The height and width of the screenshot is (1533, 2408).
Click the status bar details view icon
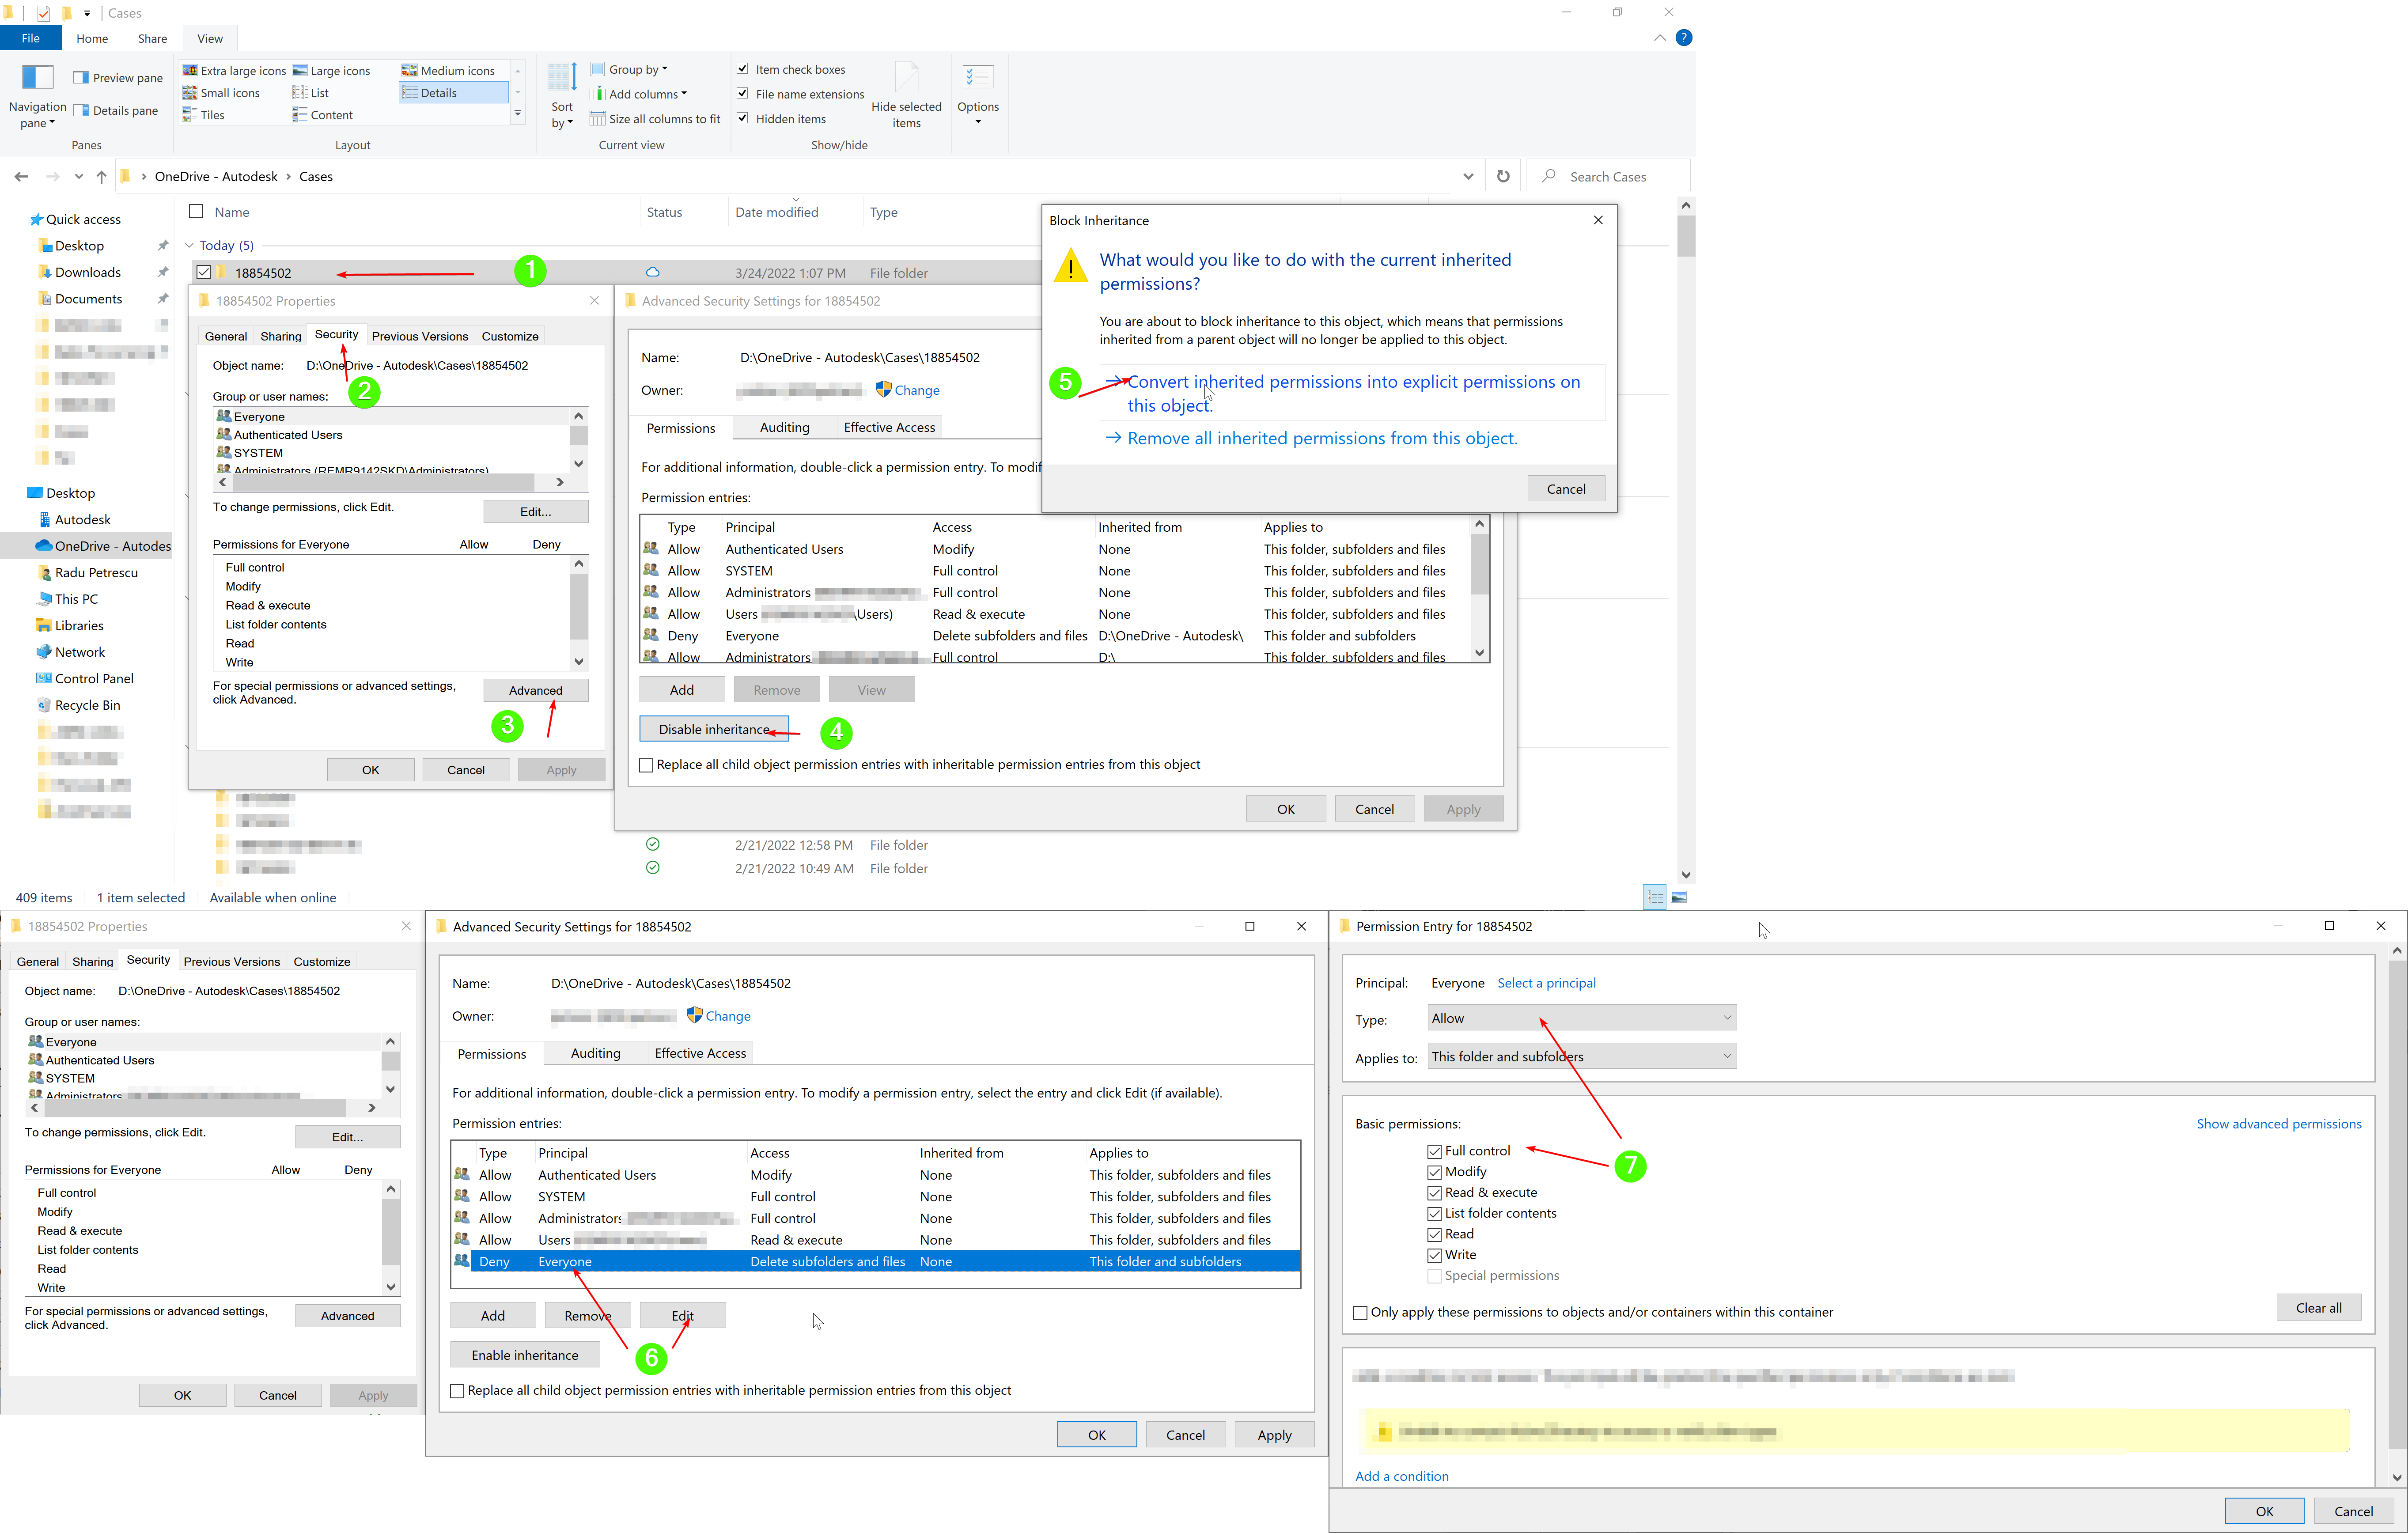click(1655, 897)
